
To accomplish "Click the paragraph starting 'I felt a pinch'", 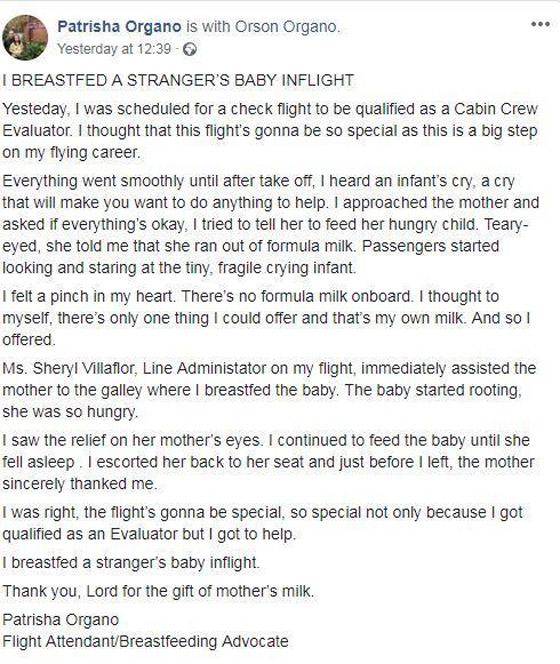I will 266,318.
